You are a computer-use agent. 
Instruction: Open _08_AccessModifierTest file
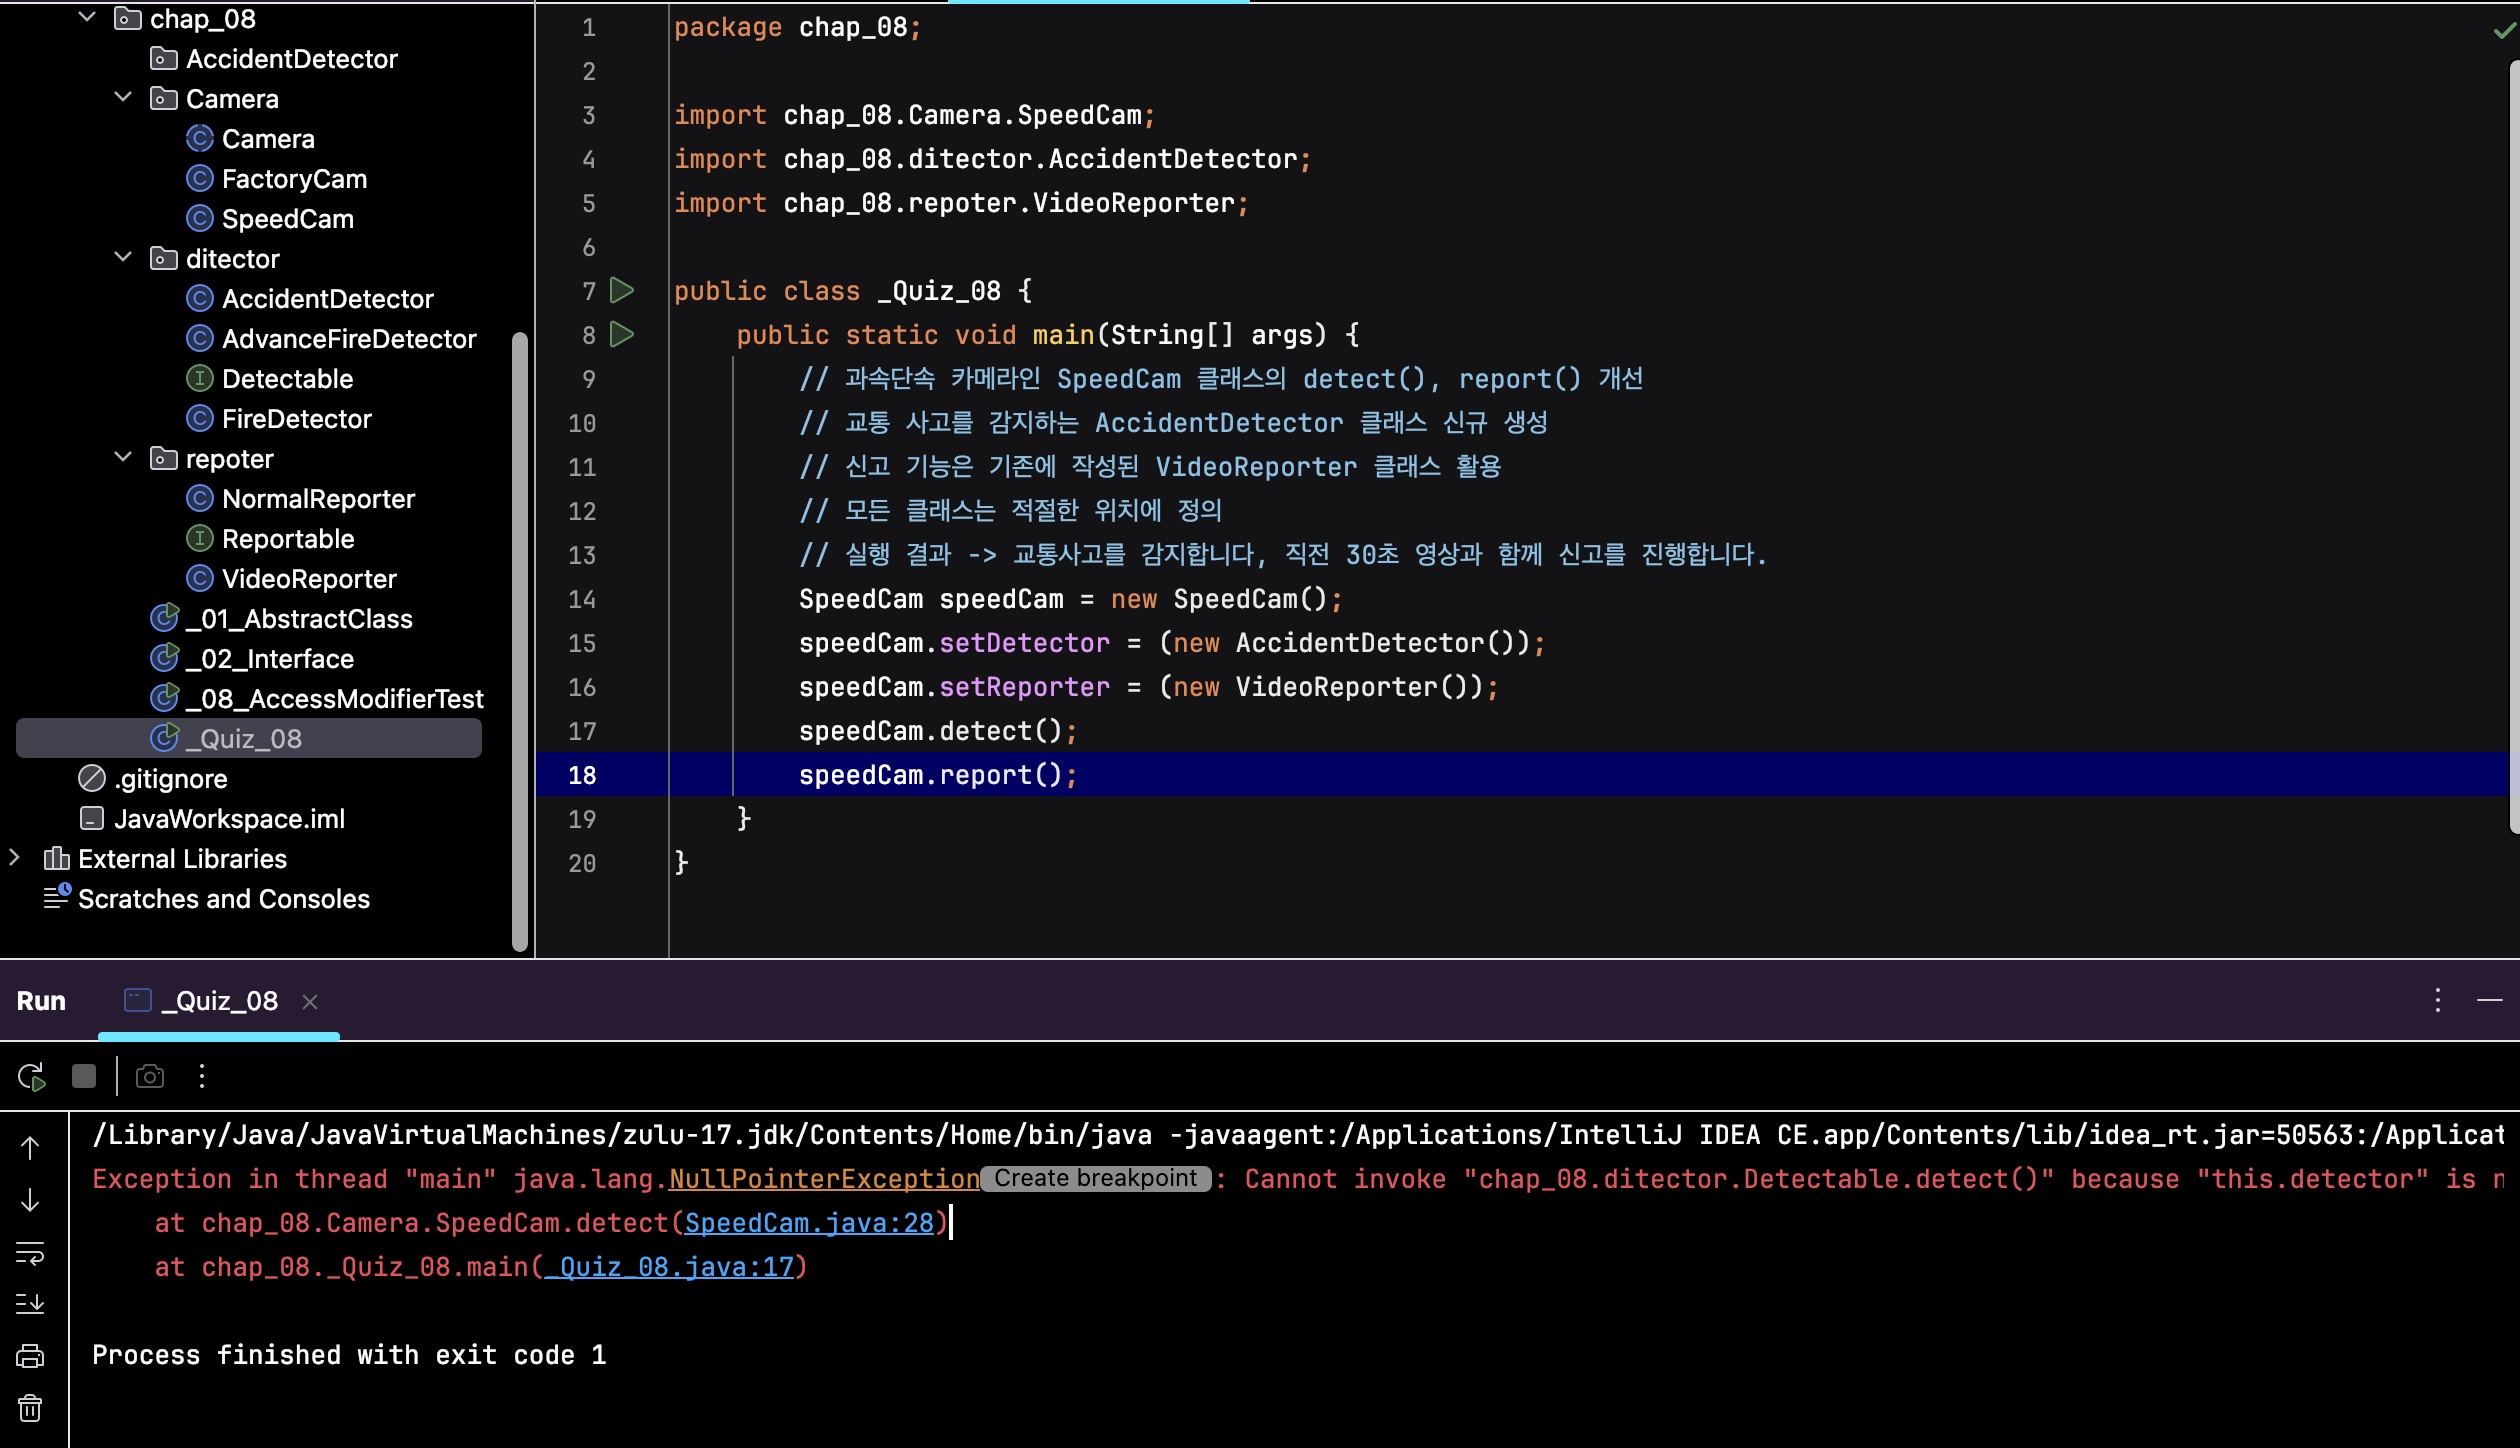pos(316,699)
